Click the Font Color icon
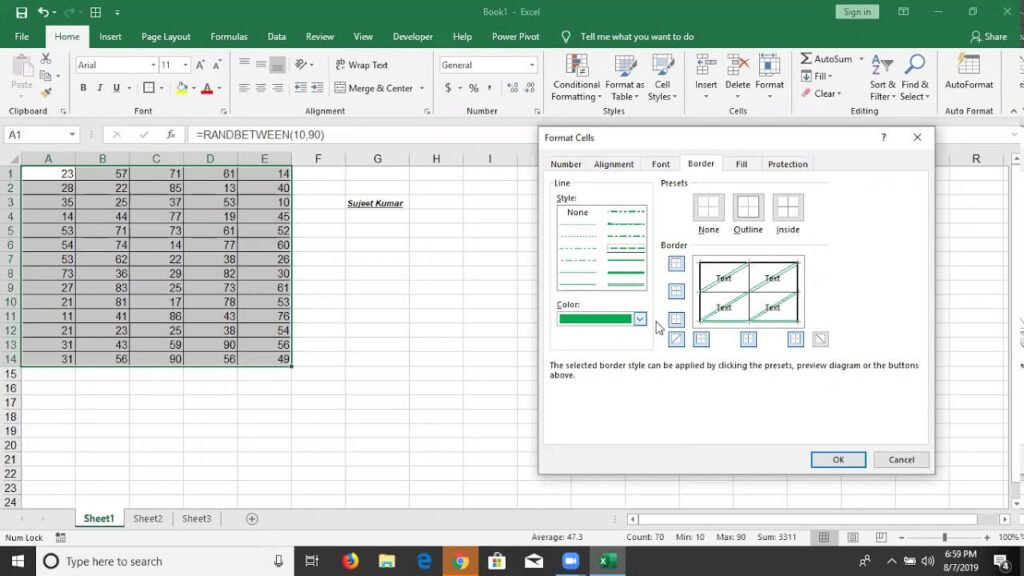The image size is (1024, 576). [x=207, y=88]
